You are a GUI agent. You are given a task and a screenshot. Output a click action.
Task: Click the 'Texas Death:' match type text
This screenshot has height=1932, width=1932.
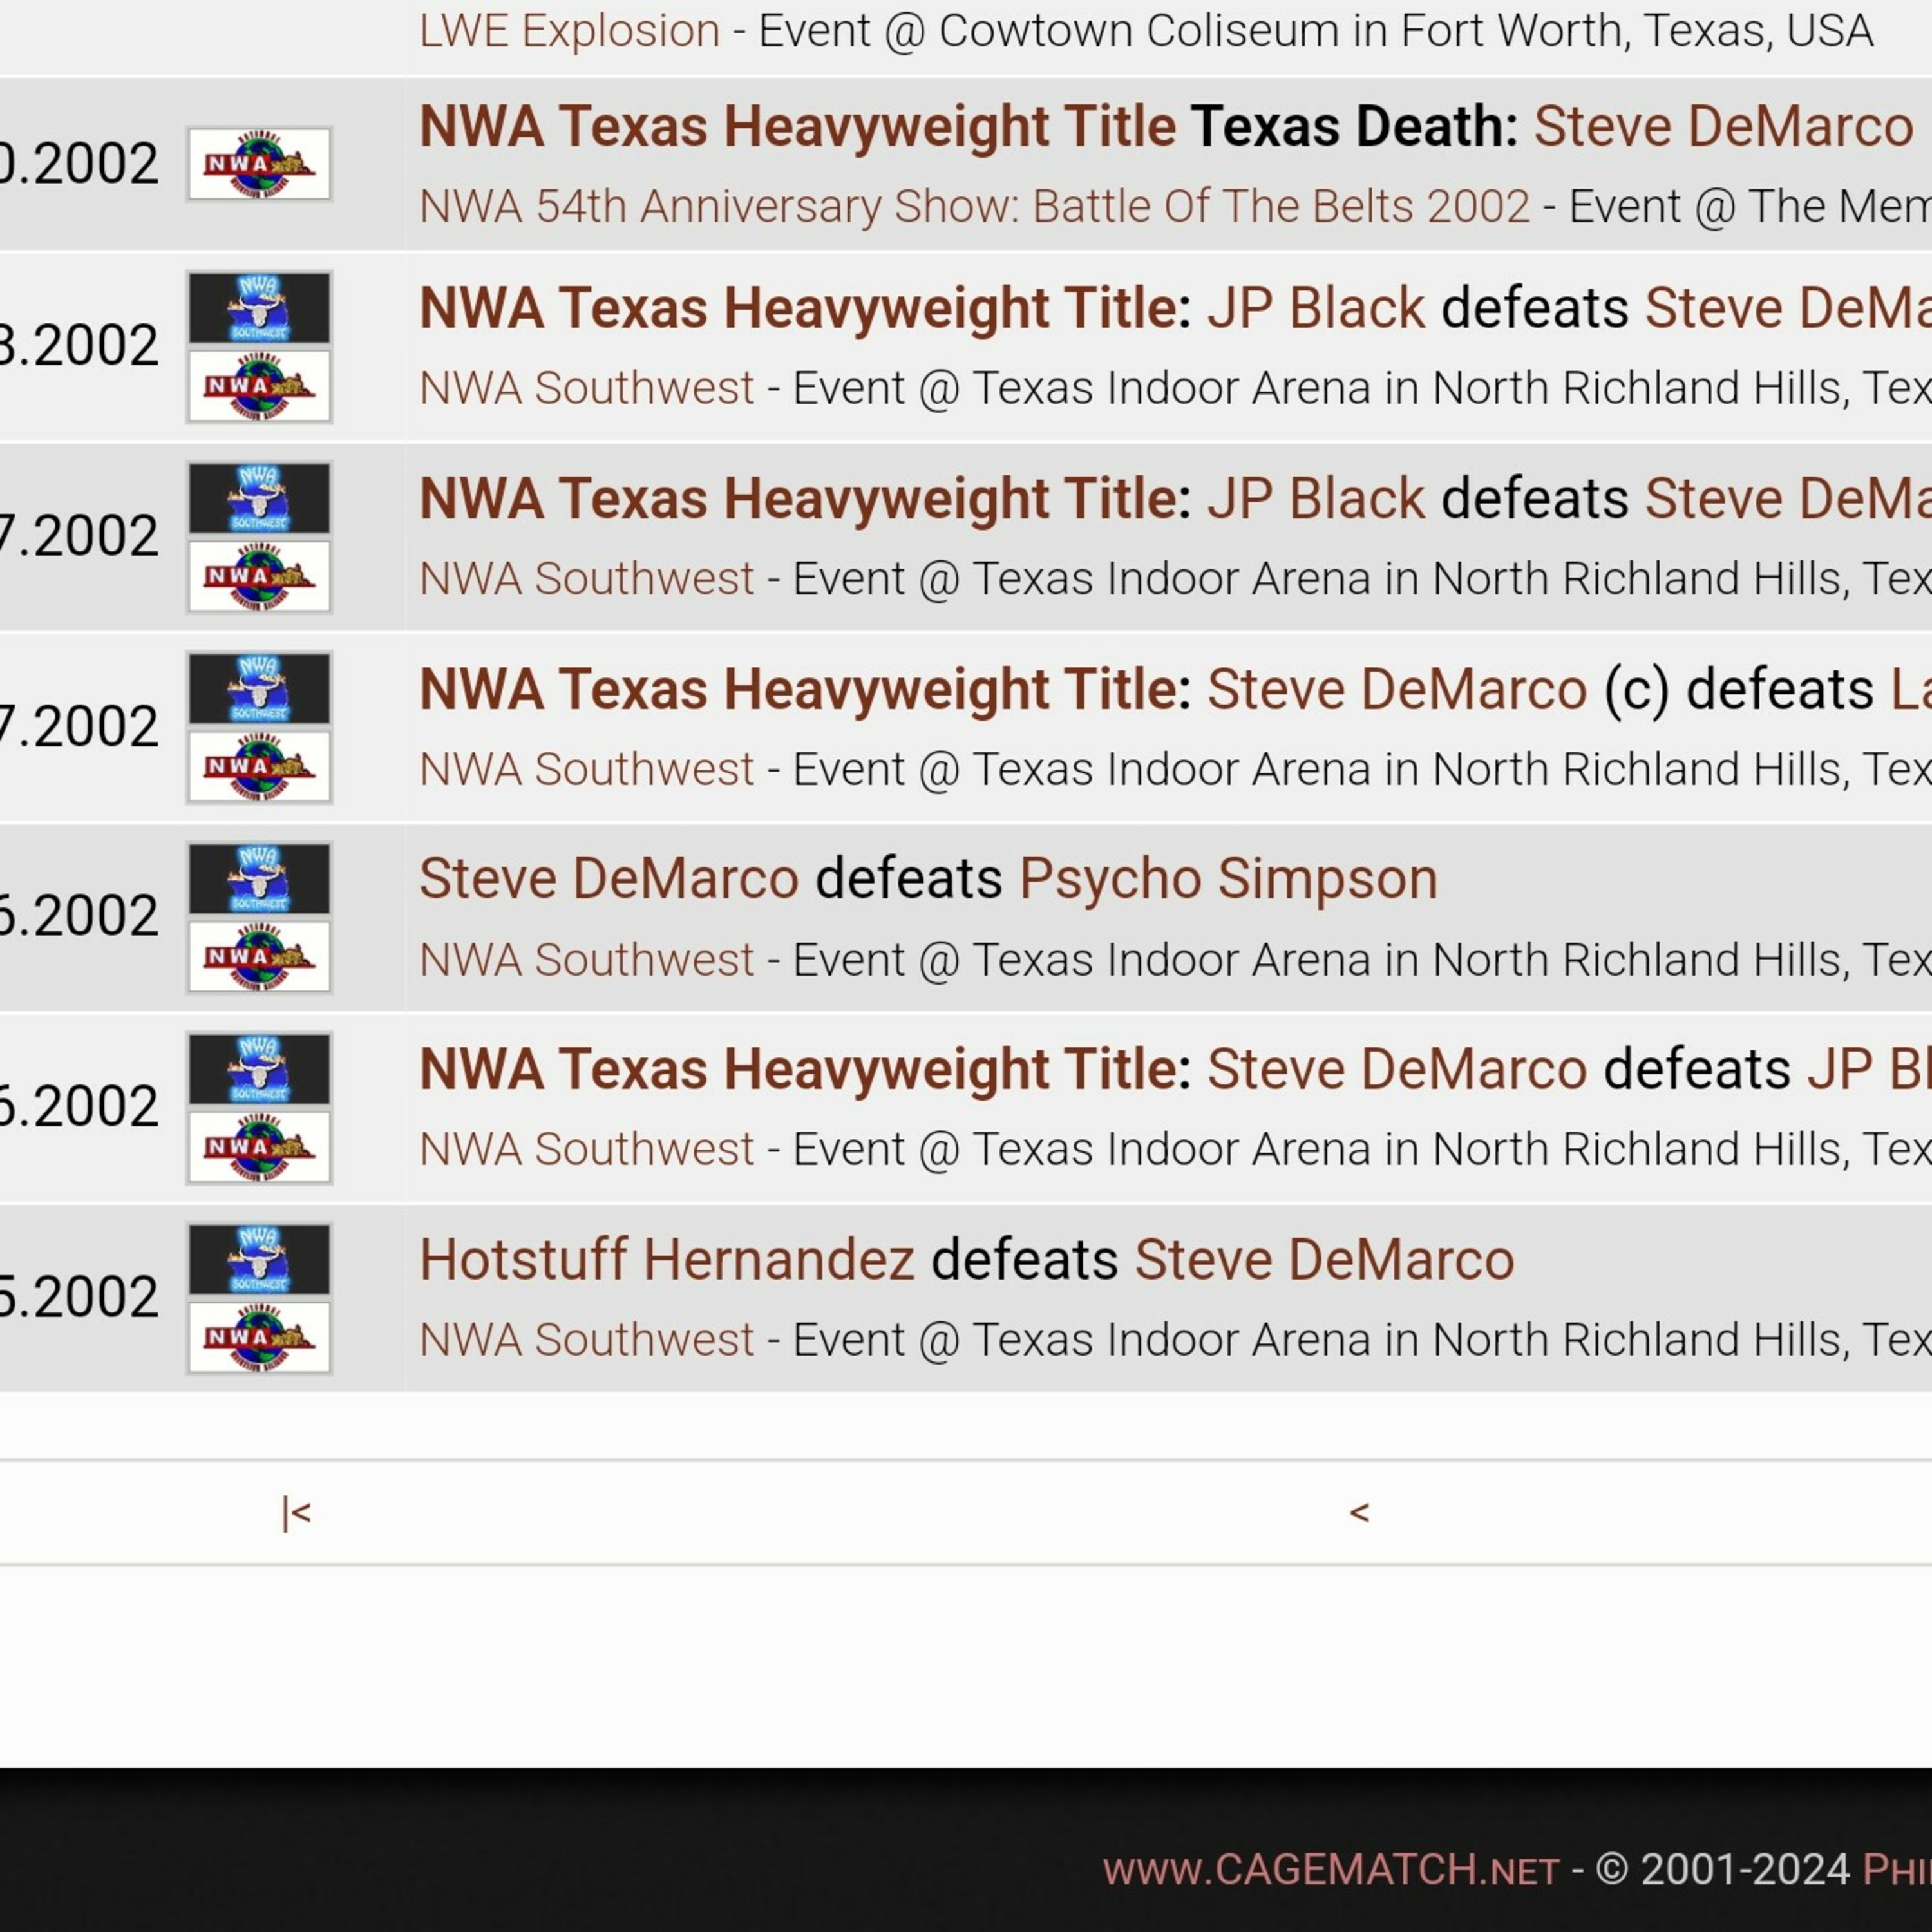(1355, 127)
